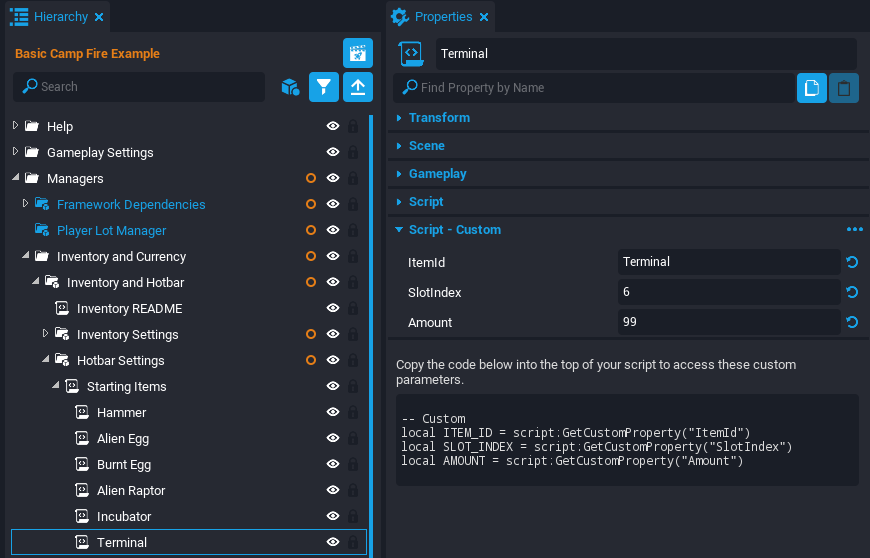Select Player Lot Manager in the hierarchy
Screen dimensions: 870x558
coord(111,230)
